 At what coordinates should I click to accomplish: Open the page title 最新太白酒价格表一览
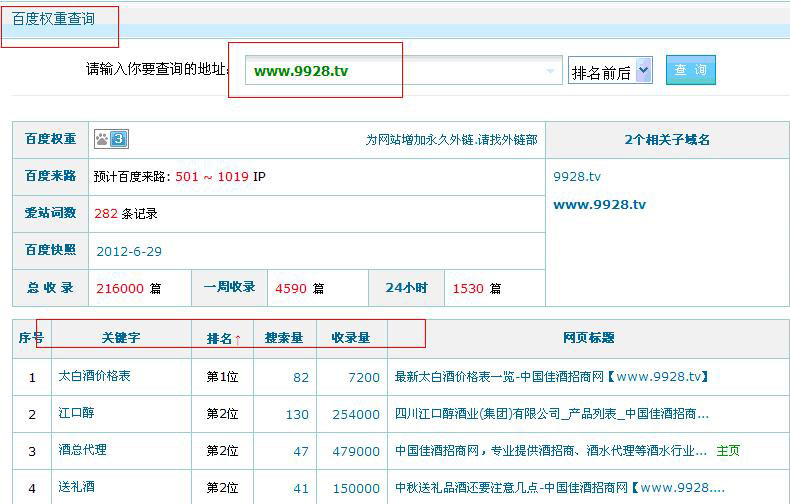click(x=552, y=376)
